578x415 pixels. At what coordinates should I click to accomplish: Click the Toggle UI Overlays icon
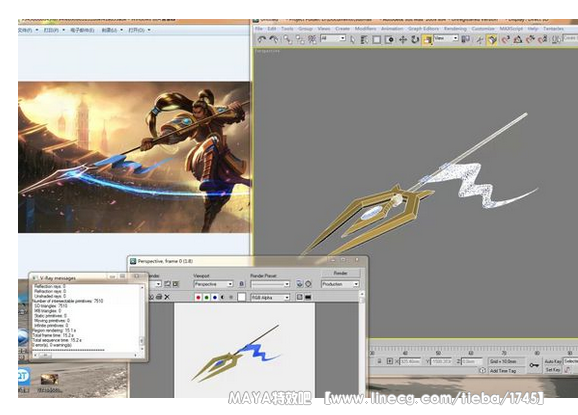[x=300, y=297]
